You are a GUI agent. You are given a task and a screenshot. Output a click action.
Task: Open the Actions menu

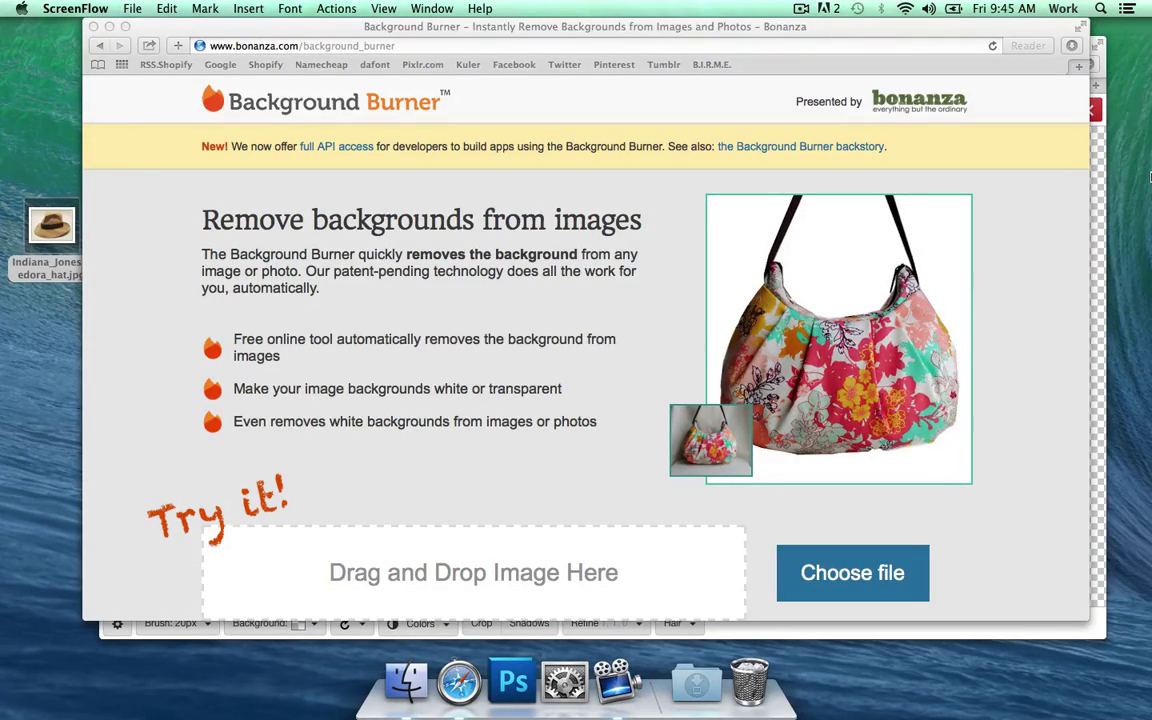pyautogui.click(x=336, y=9)
